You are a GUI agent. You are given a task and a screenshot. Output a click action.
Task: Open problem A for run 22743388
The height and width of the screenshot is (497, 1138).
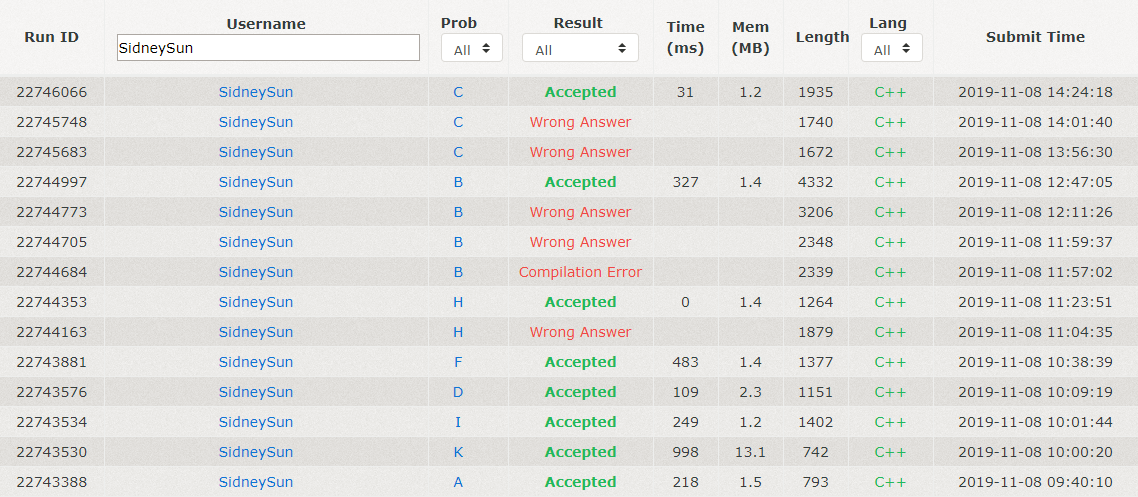point(458,482)
